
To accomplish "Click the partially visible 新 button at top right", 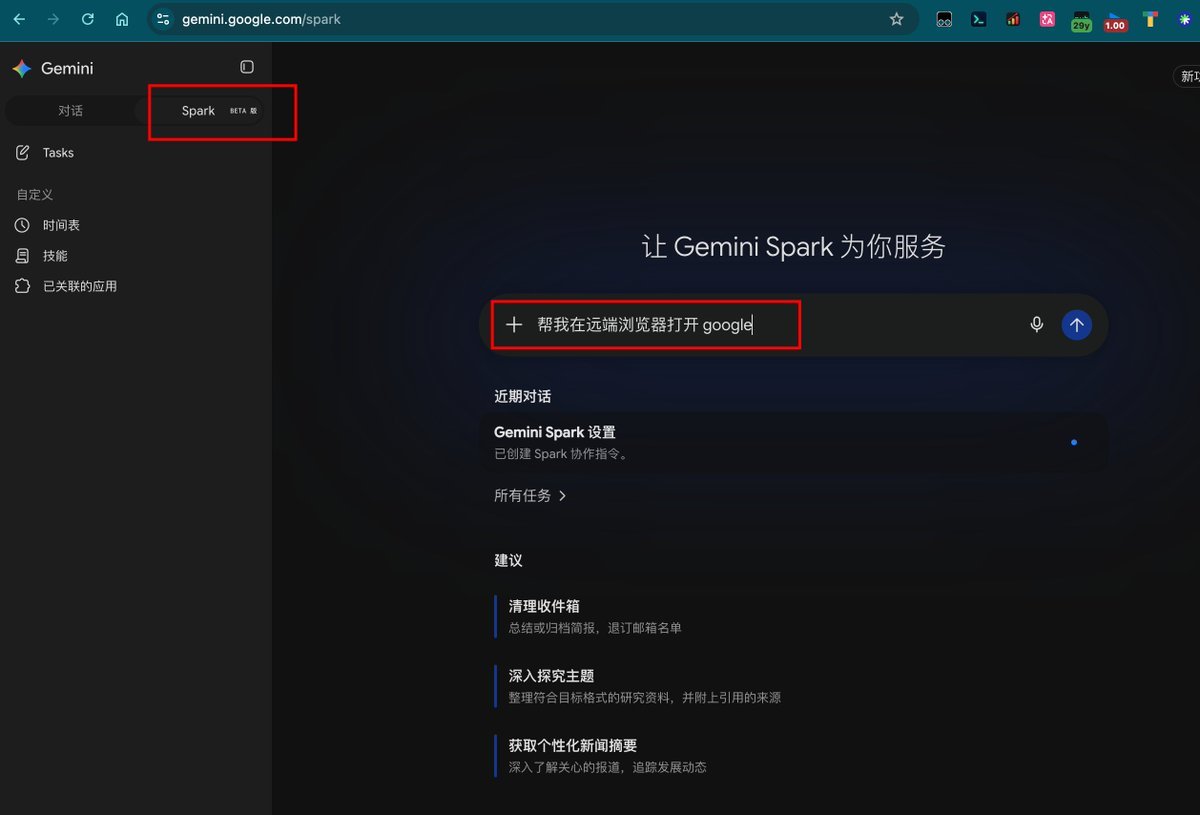I will click(x=1187, y=77).
